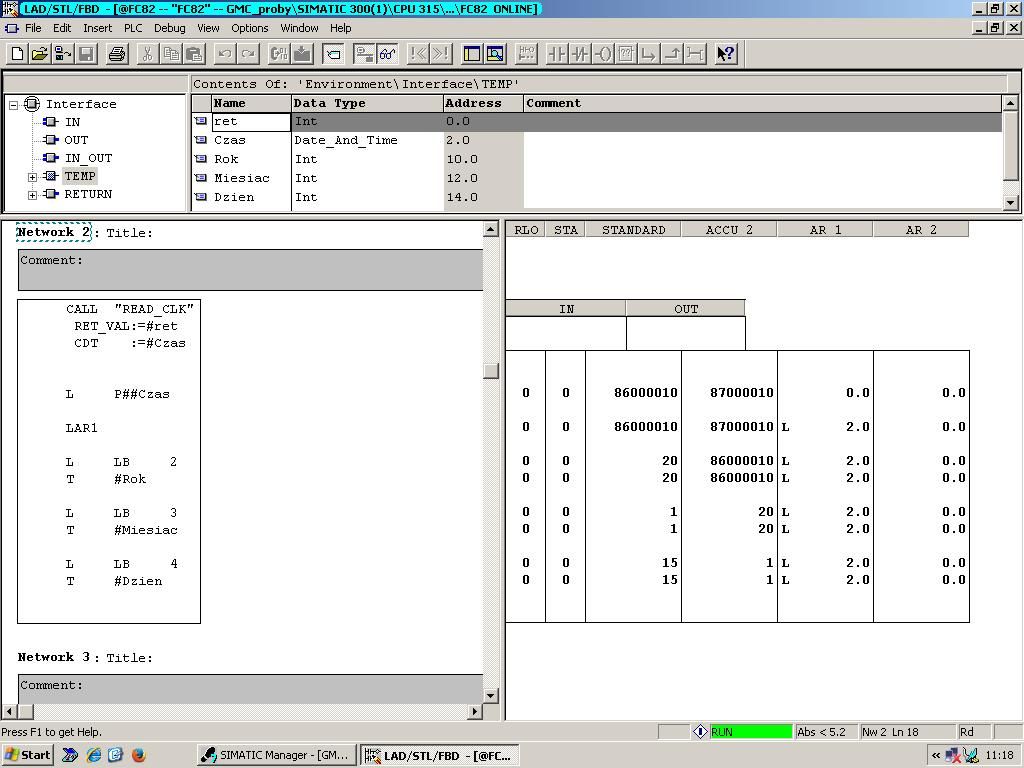Open the Edit menu
The height and width of the screenshot is (768, 1024).
tap(62, 28)
